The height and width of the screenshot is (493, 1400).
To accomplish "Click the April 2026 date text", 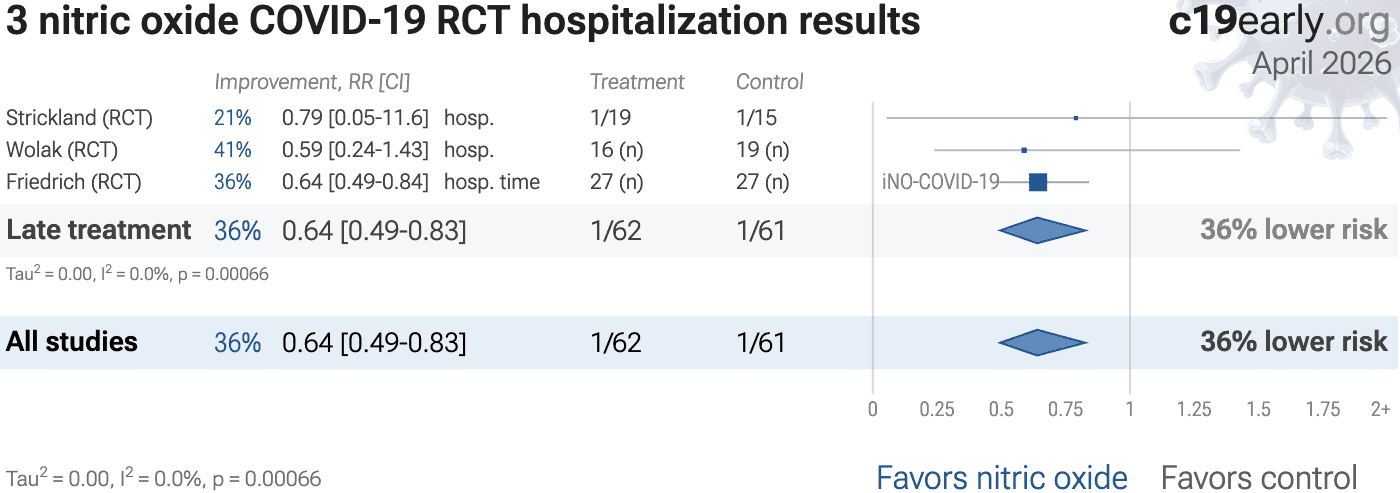I will (x=1321, y=63).
